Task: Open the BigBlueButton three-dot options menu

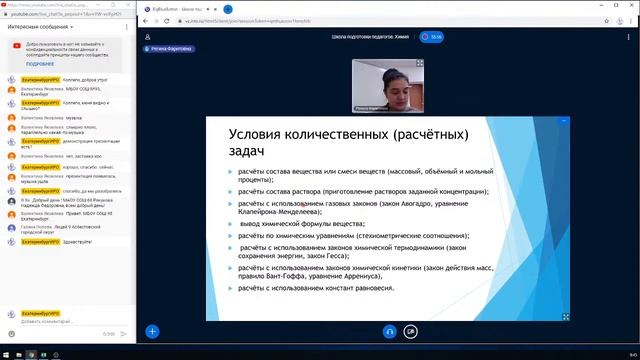Action: tap(628, 37)
